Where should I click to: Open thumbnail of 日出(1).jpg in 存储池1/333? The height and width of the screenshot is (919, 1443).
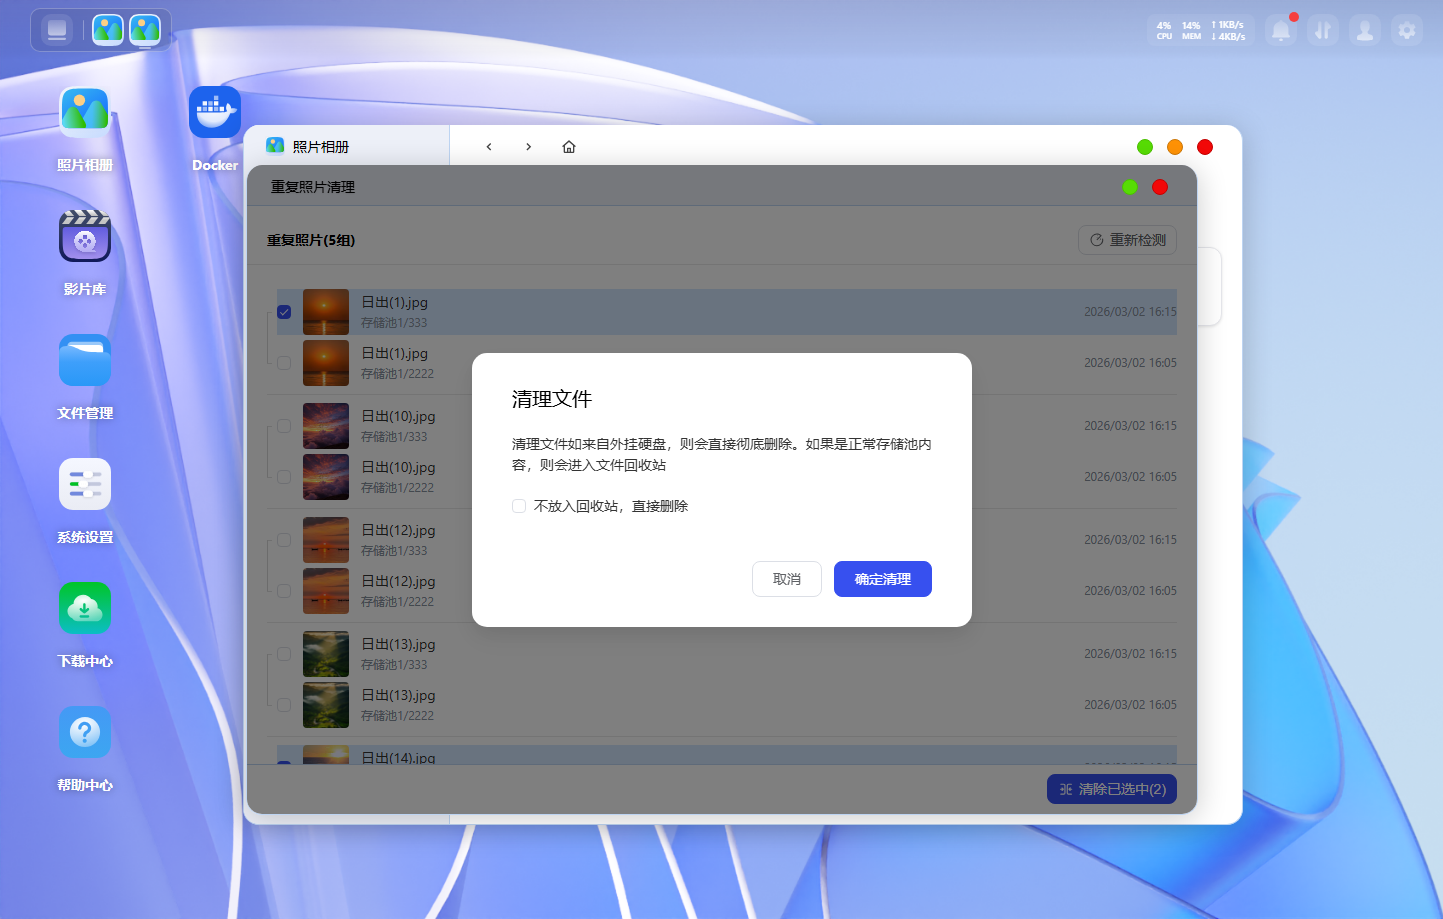click(x=326, y=312)
